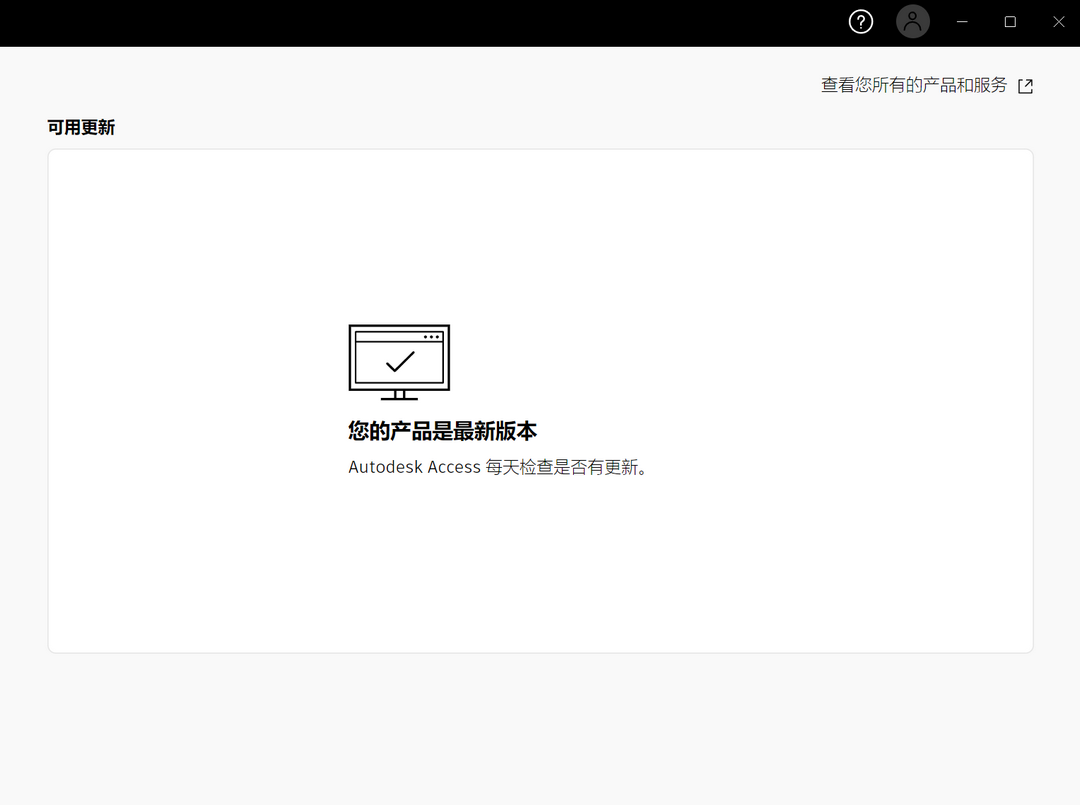Select the monitor checkmark illustration
This screenshot has height=805, width=1080.
click(398, 360)
